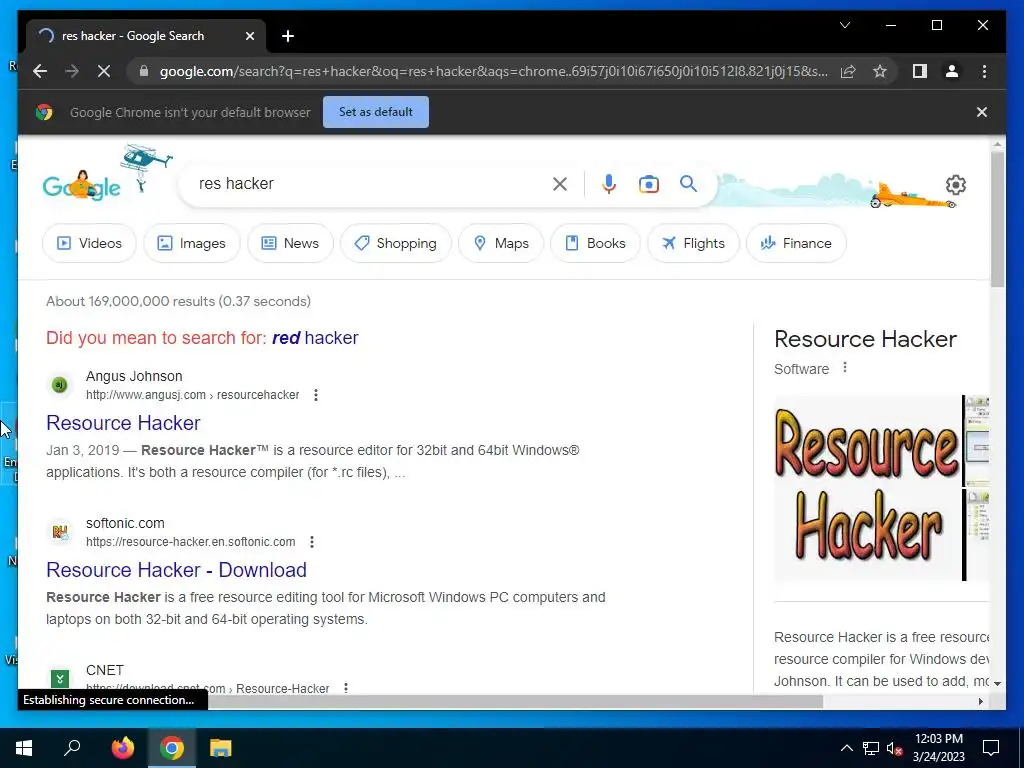Focus the Chrome address bar URL
Image resolution: width=1024 pixels, height=768 pixels.
pos(493,71)
